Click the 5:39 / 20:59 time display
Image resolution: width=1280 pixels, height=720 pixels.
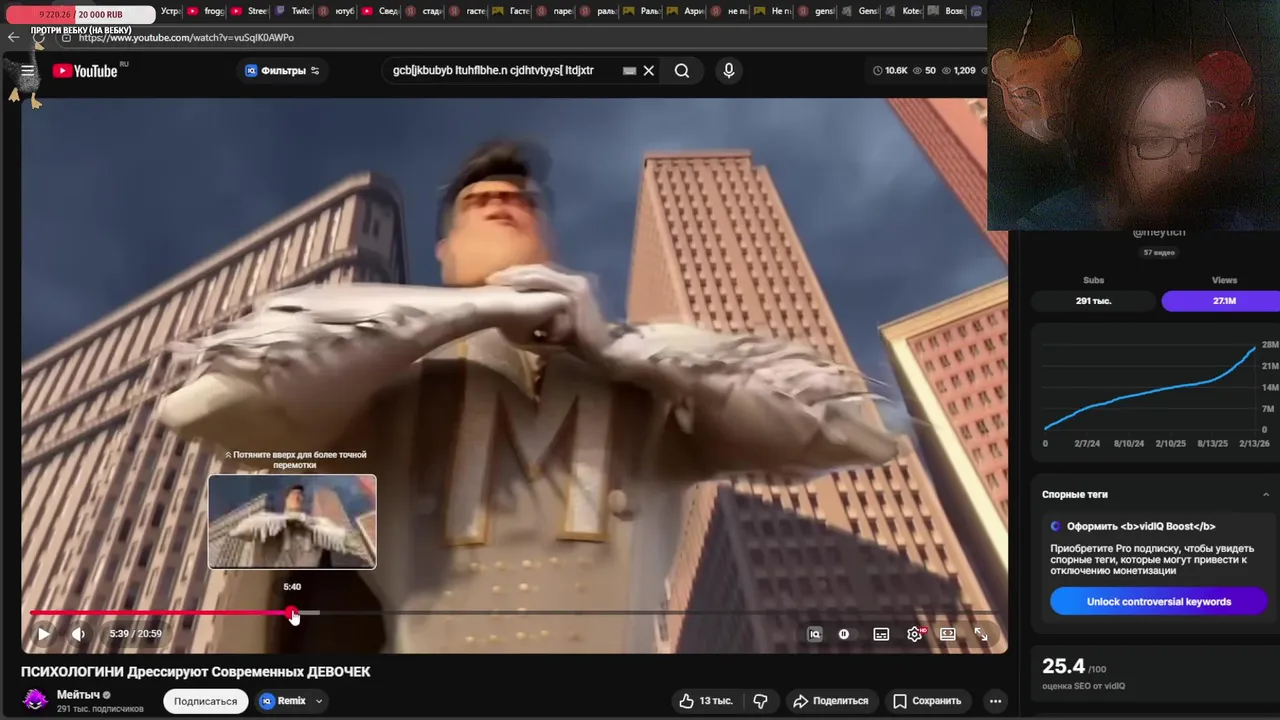(135, 634)
